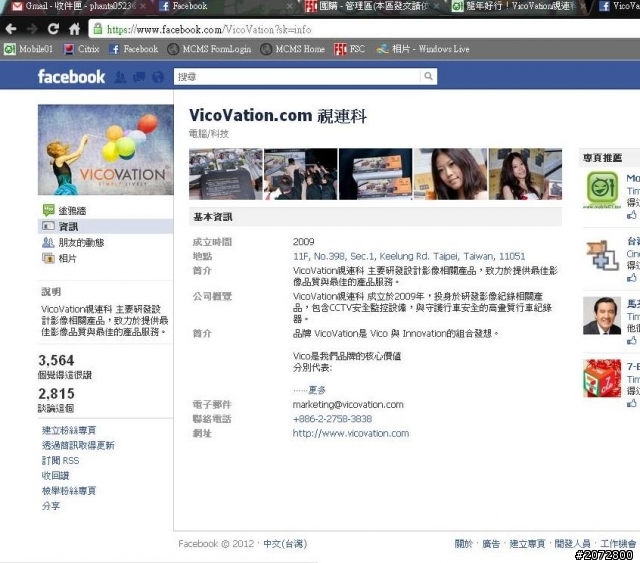This screenshot has height=563, width=640.
Task: Open the 相片 - Windows Live bookmark
Action: (423, 49)
